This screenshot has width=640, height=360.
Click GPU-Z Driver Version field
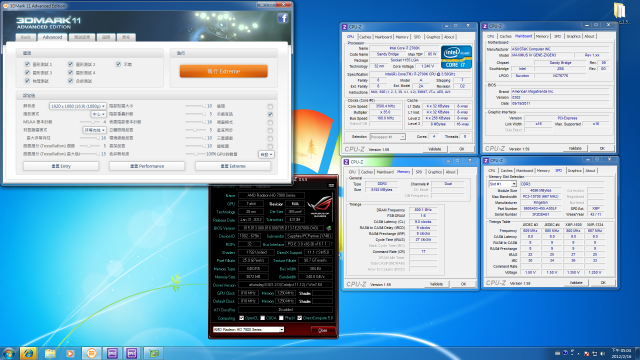click(285, 285)
